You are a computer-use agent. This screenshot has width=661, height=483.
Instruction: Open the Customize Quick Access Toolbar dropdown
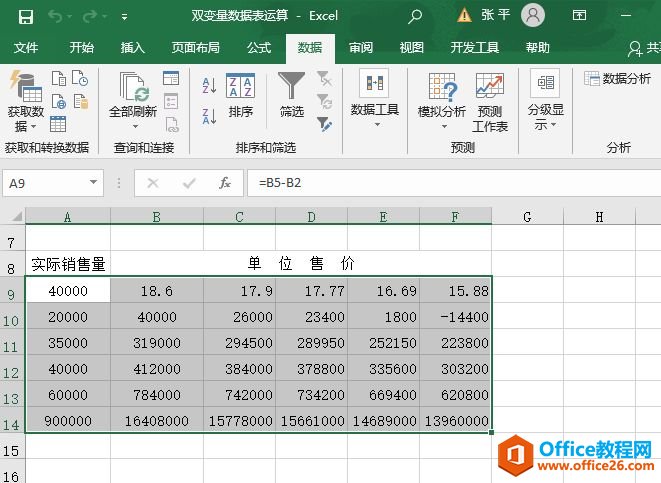124,17
